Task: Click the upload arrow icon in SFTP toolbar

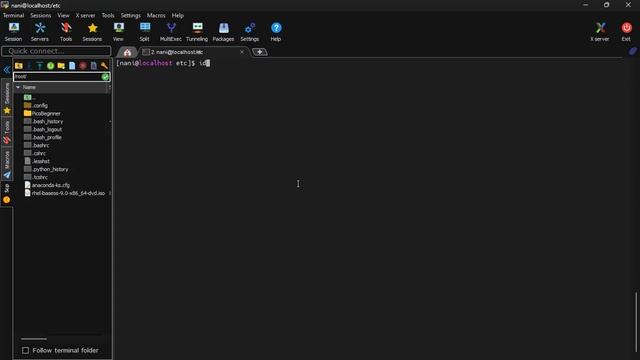Action: point(40,66)
